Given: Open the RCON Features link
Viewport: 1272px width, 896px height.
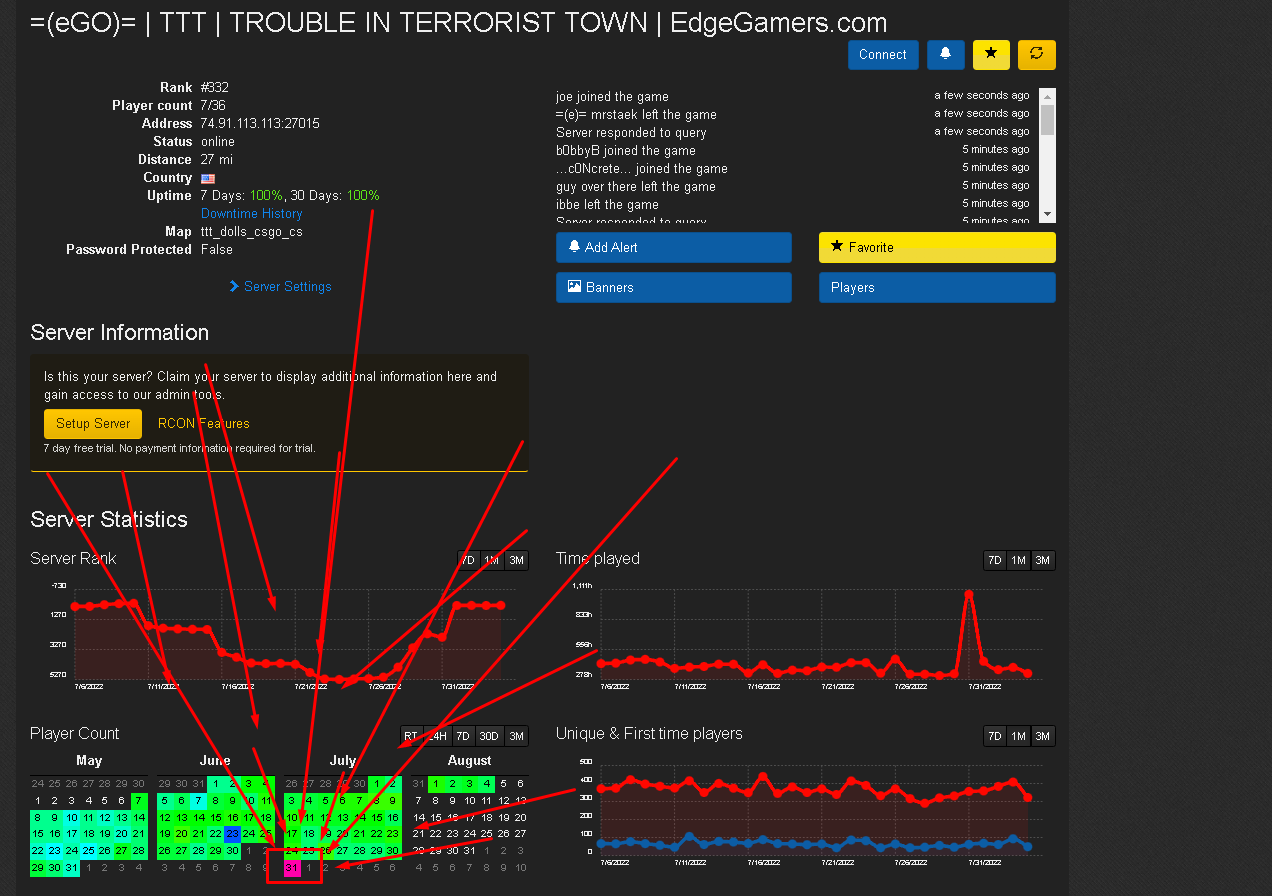Looking at the screenshot, I should point(204,424).
